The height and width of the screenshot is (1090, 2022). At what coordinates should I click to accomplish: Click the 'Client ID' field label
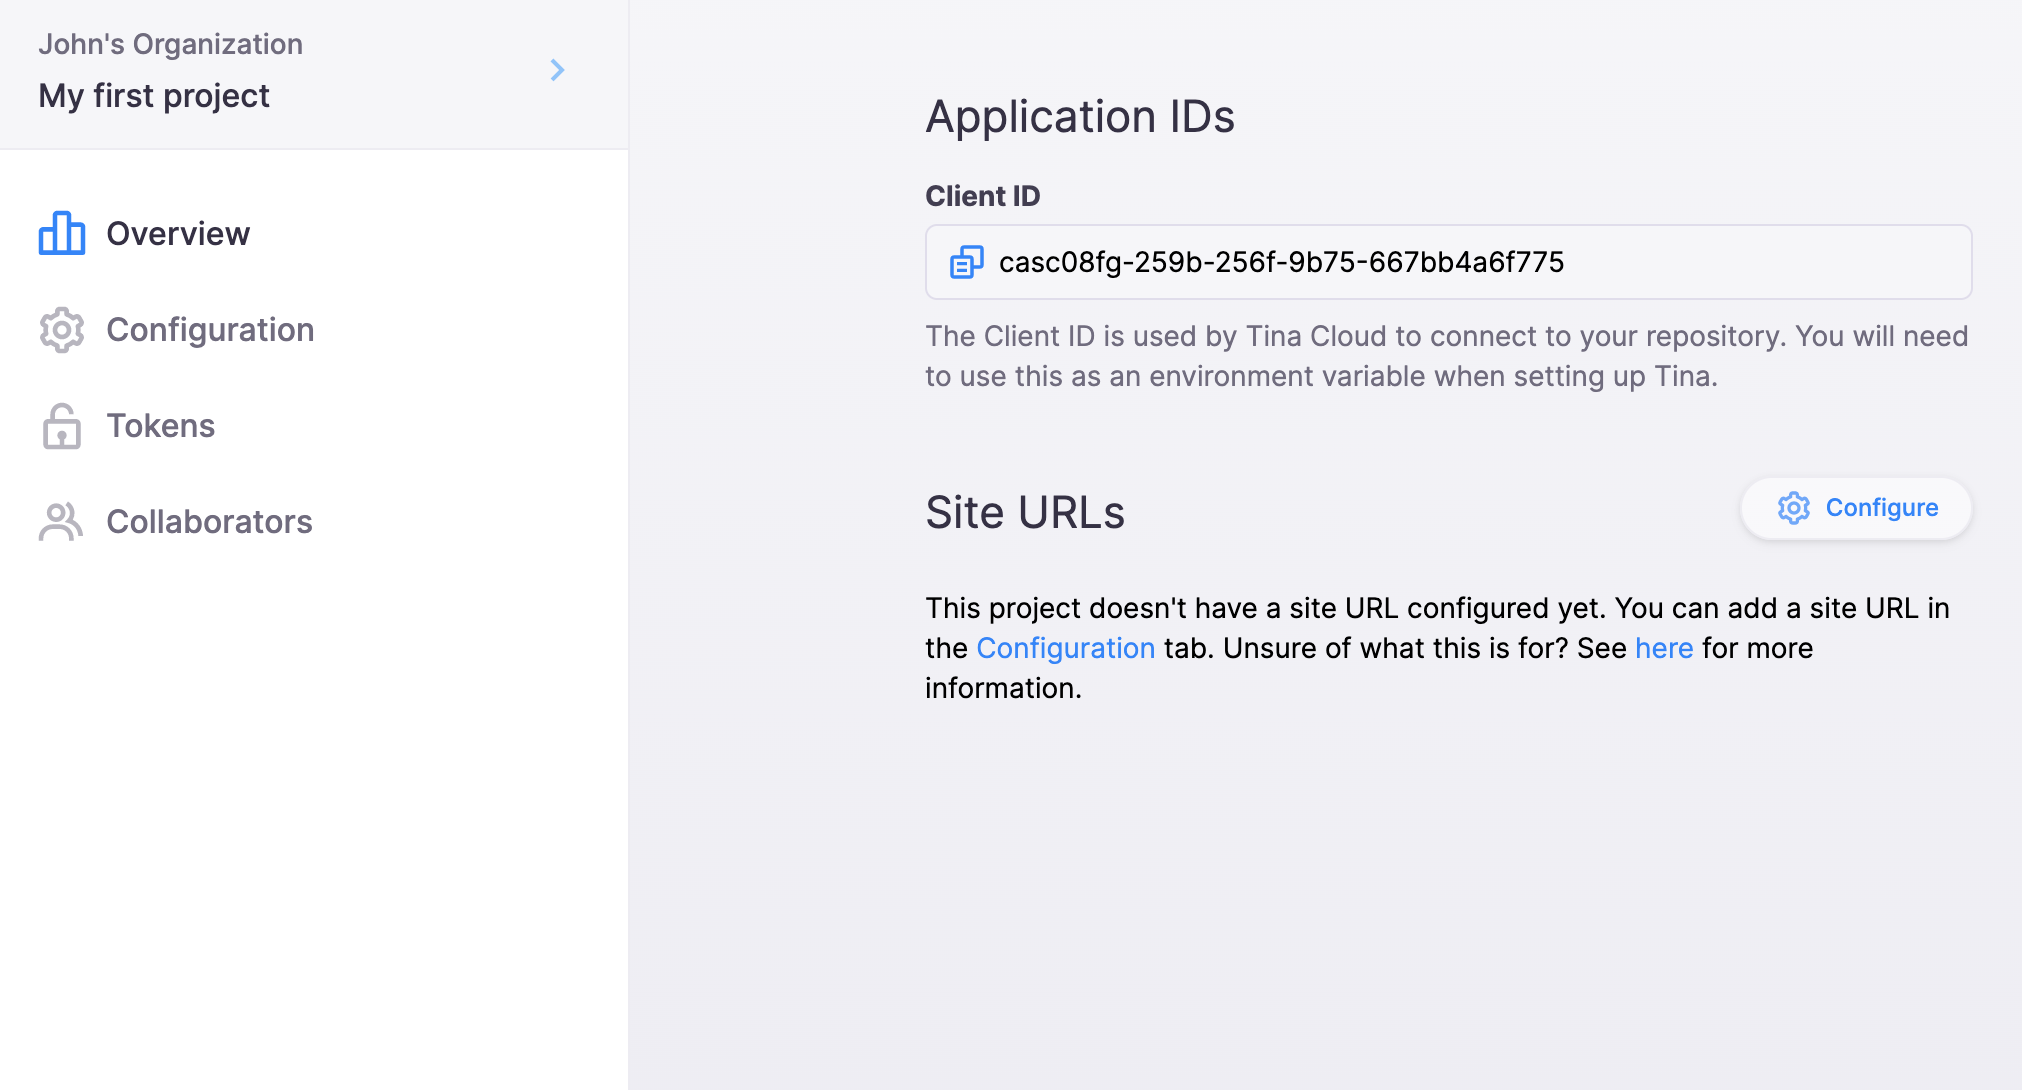tap(983, 196)
